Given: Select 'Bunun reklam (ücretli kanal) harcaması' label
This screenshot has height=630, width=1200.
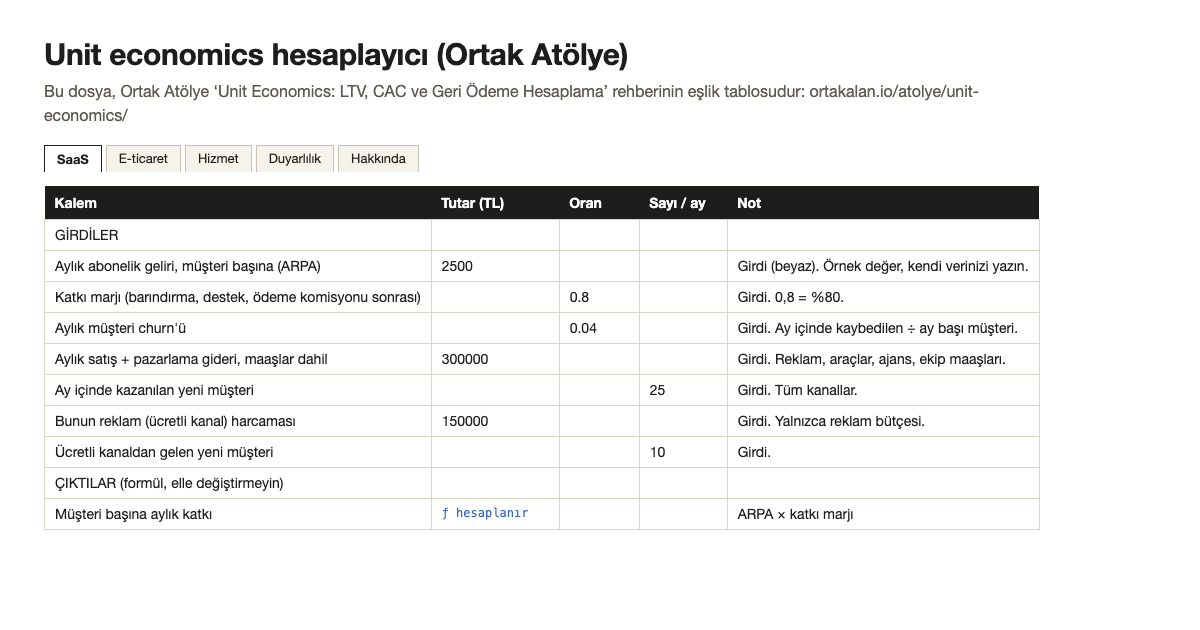Looking at the screenshot, I should coord(175,421).
